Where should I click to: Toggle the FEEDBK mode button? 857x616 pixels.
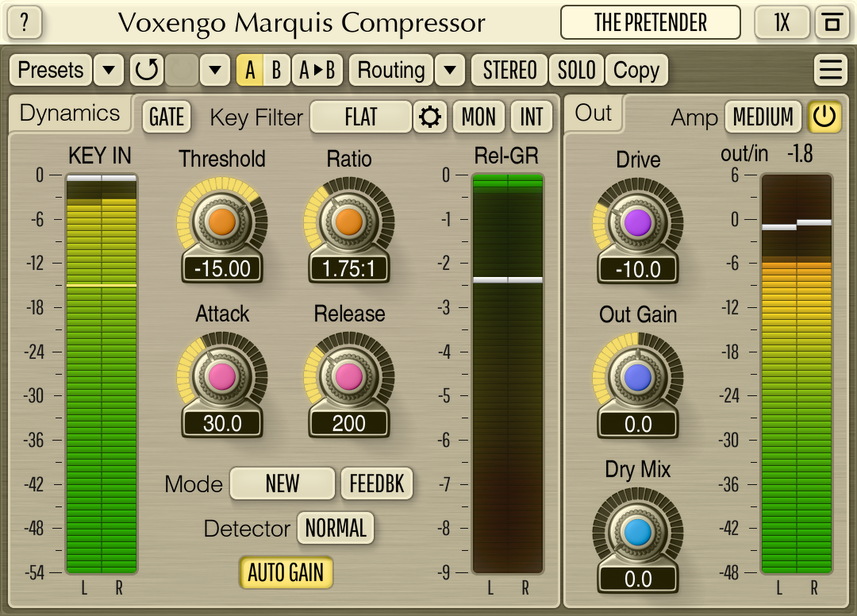[377, 484]
